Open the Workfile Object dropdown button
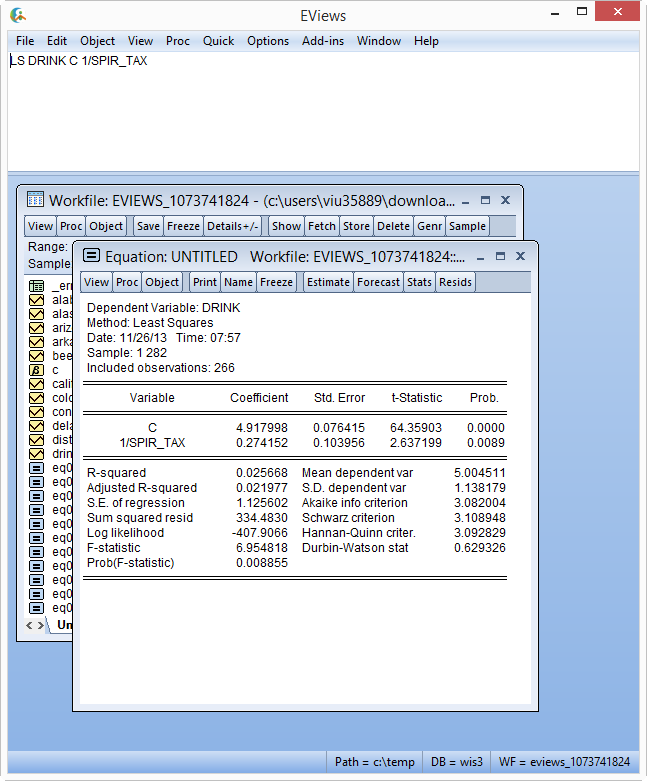This screenshot has height=781, width=647. [x=106, y=226]
